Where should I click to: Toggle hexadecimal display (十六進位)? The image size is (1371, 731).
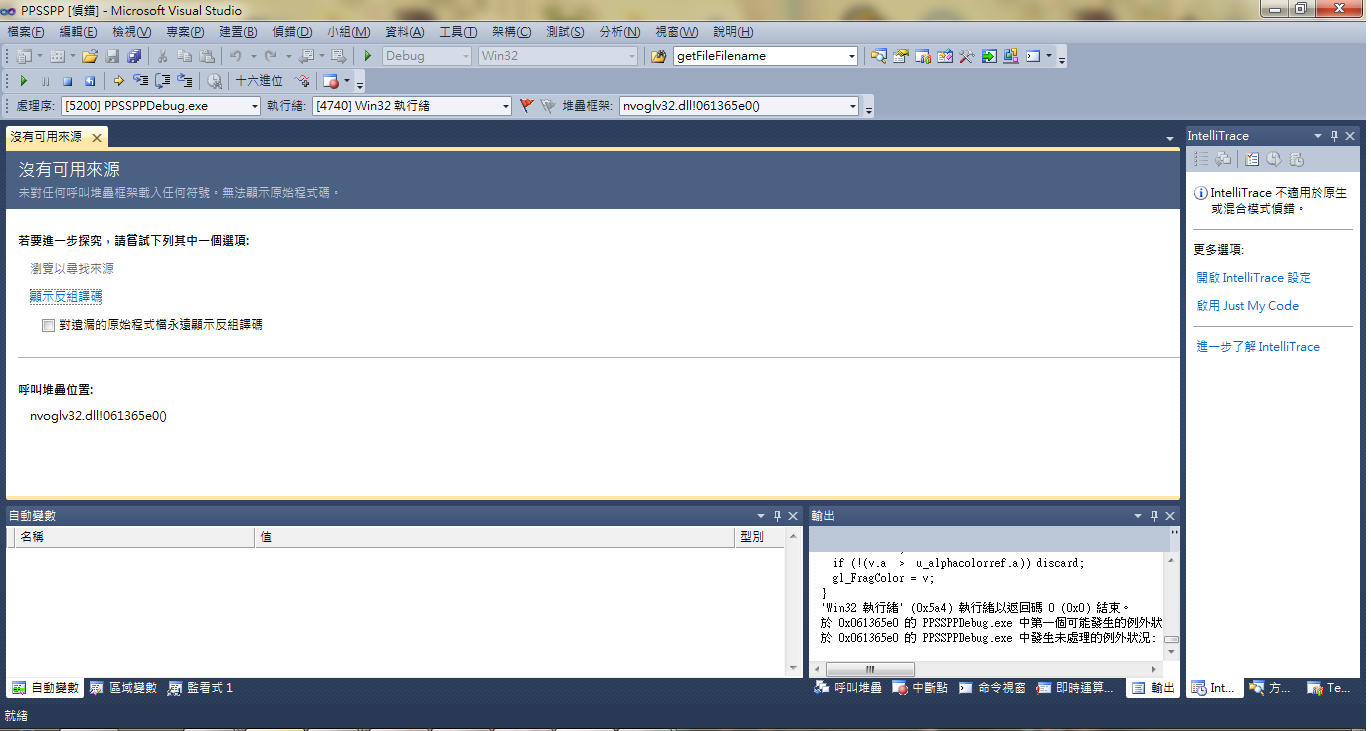259,81
